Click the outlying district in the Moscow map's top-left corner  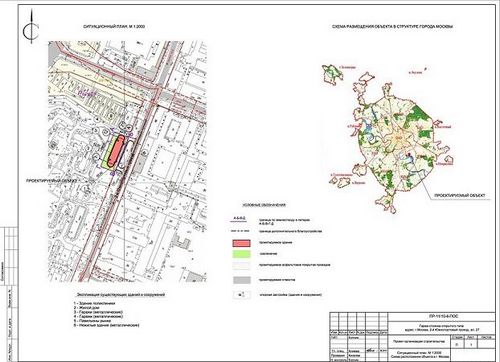pos(332,74)
